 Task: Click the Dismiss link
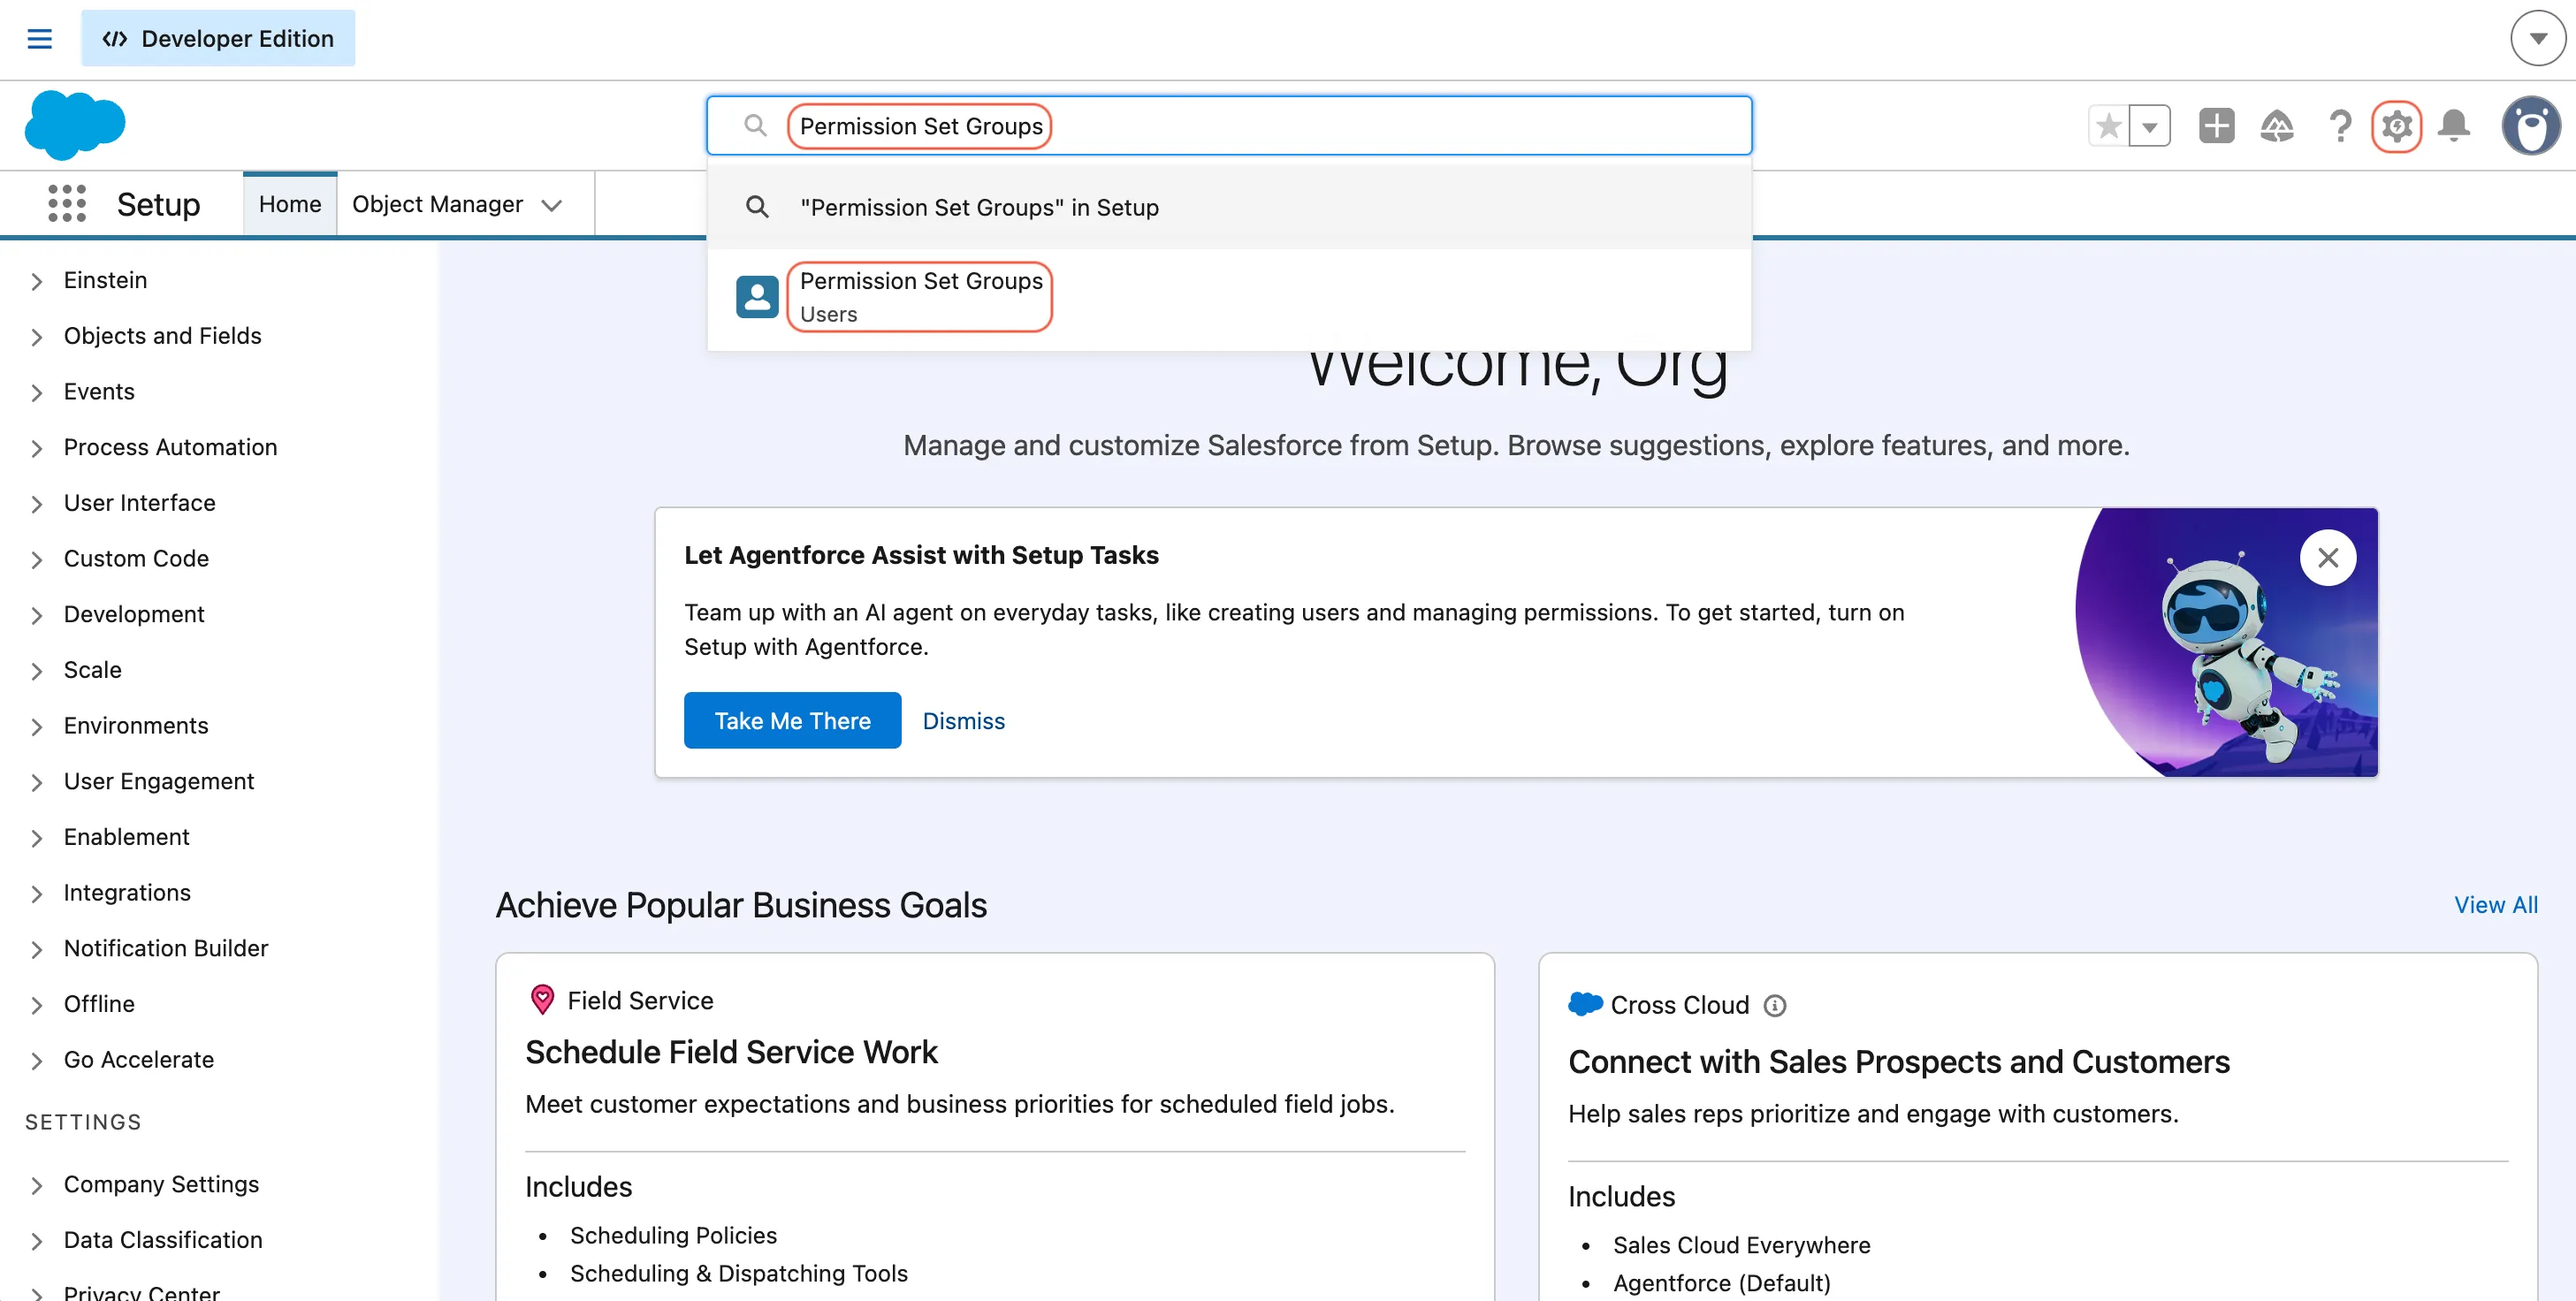click(963, 721)
